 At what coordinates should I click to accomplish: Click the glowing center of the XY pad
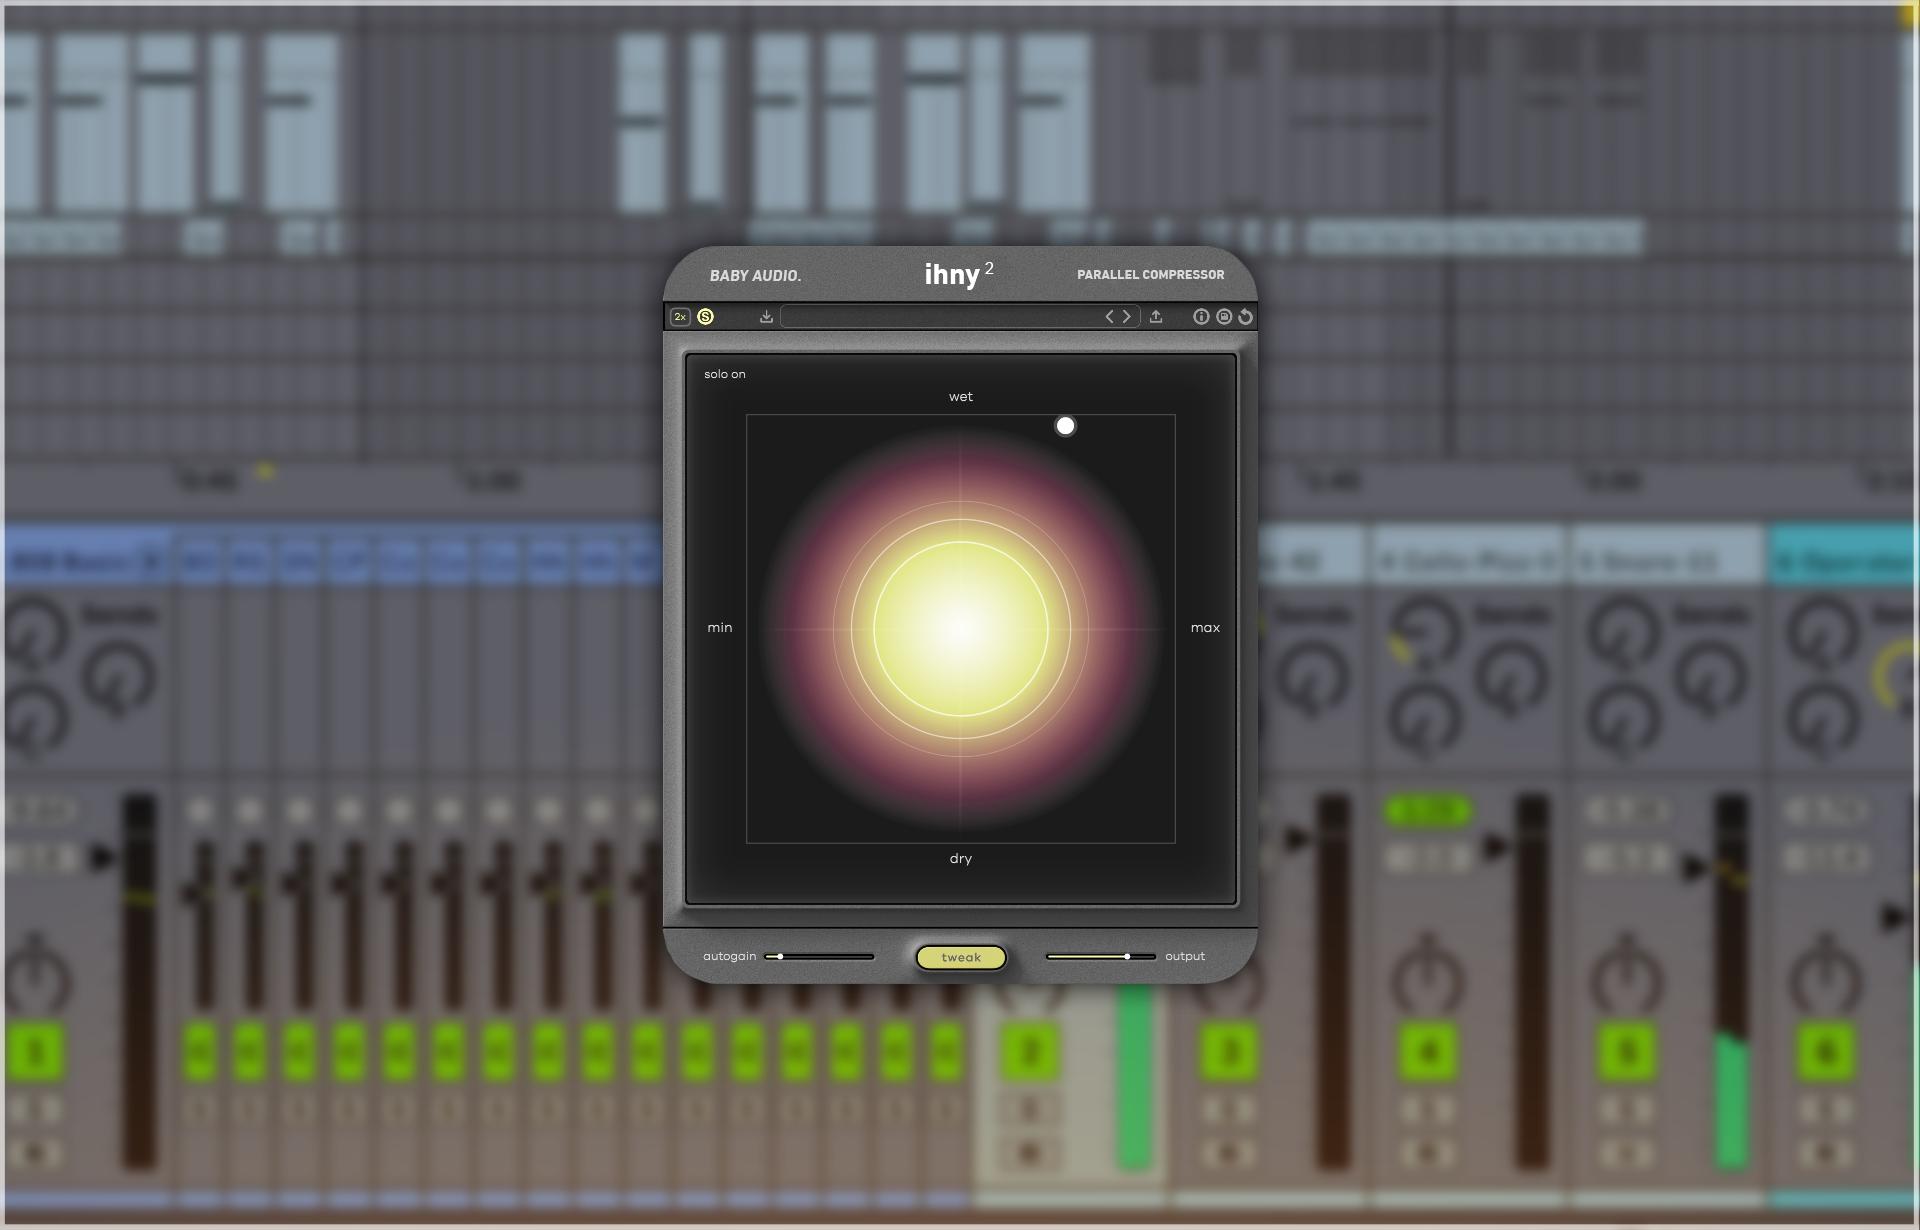pyautogui.click(x=961, y=629)
